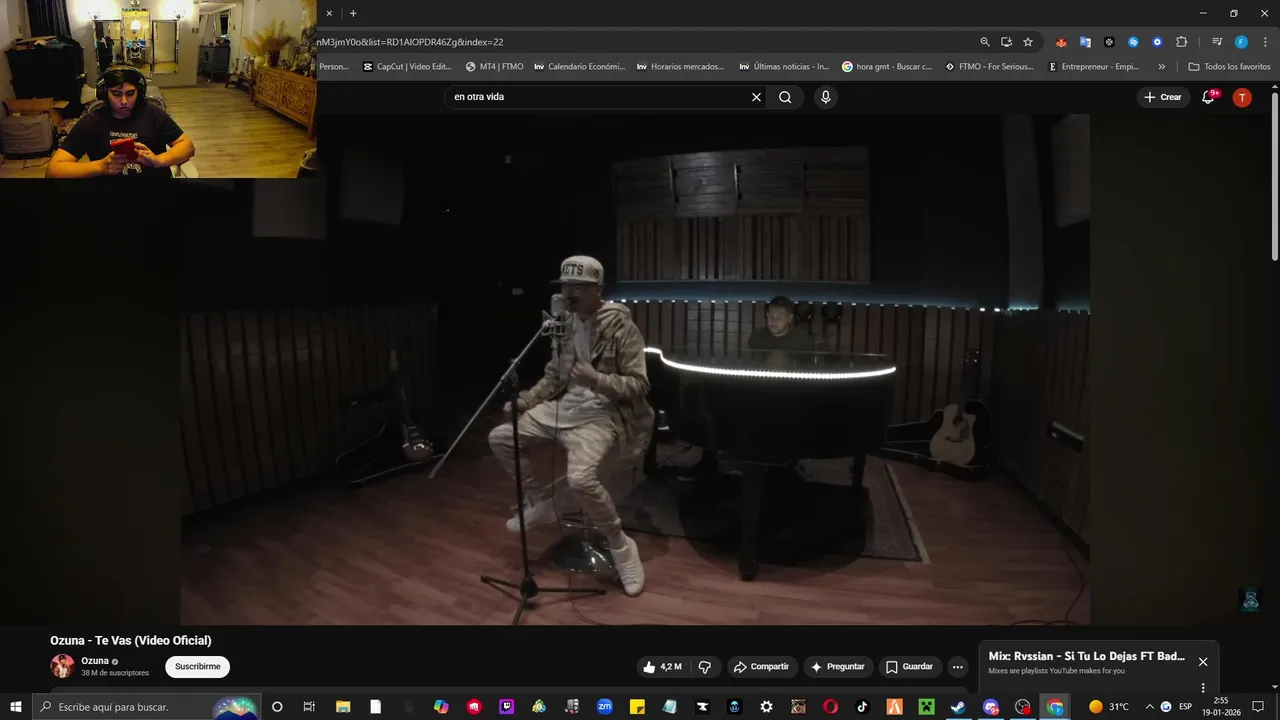Open the Todos los favoritos folder

point(1229,67)
